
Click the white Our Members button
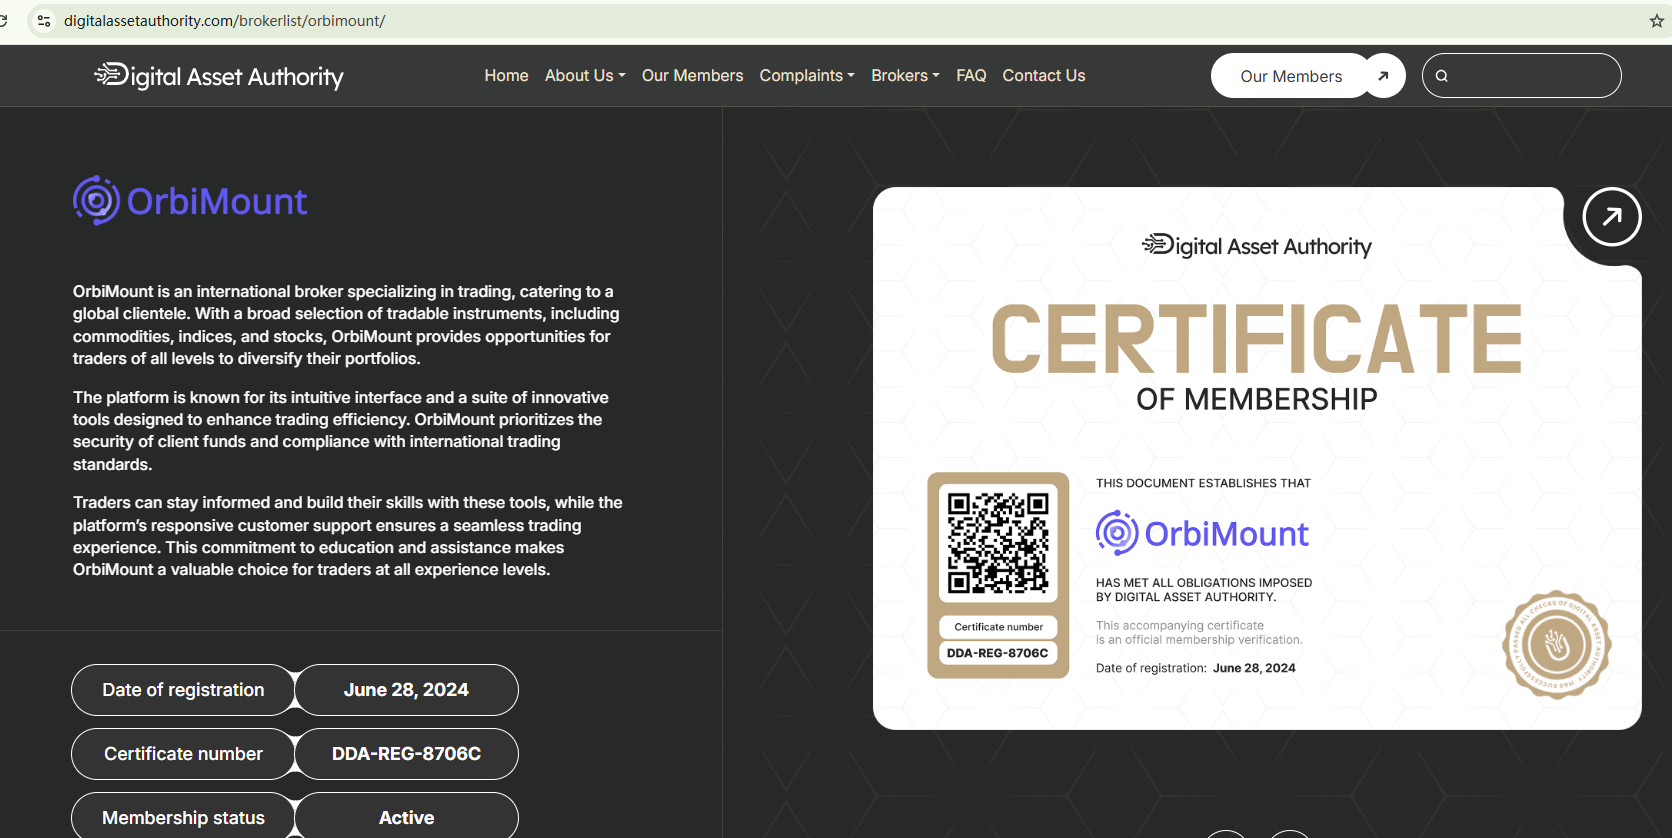pos(1291,76)
